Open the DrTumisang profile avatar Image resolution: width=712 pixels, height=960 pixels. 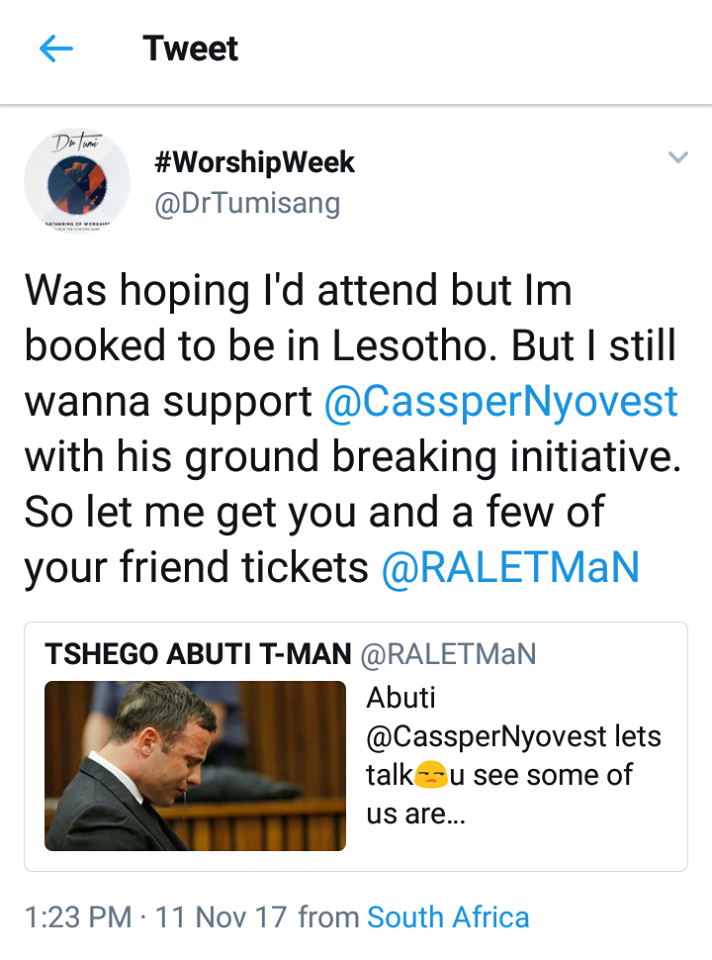coord(77,181)
